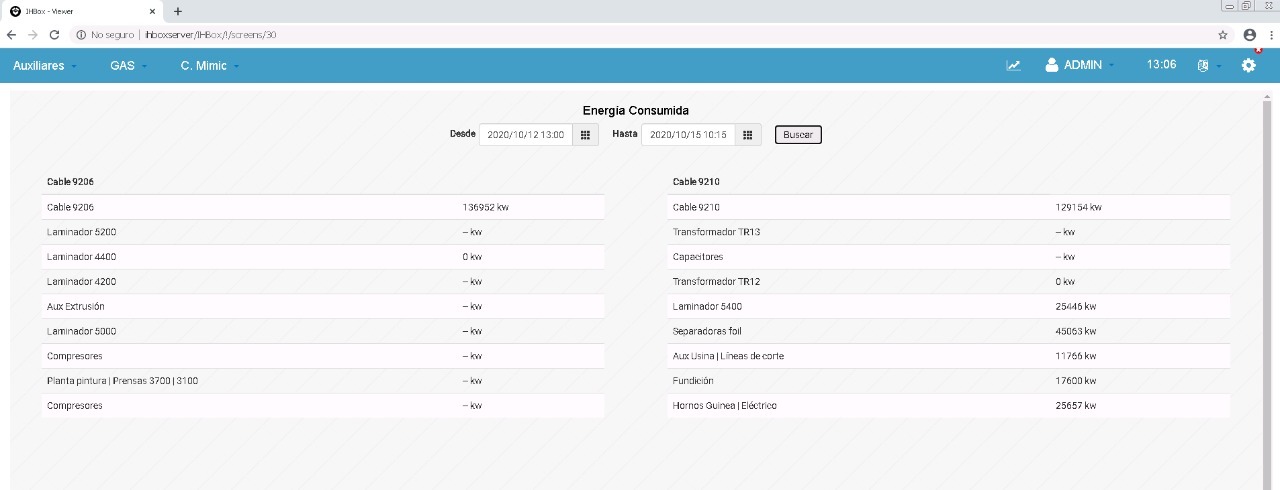
Task: Open Chrome three-dot menu
Action: click(1270, 34)
